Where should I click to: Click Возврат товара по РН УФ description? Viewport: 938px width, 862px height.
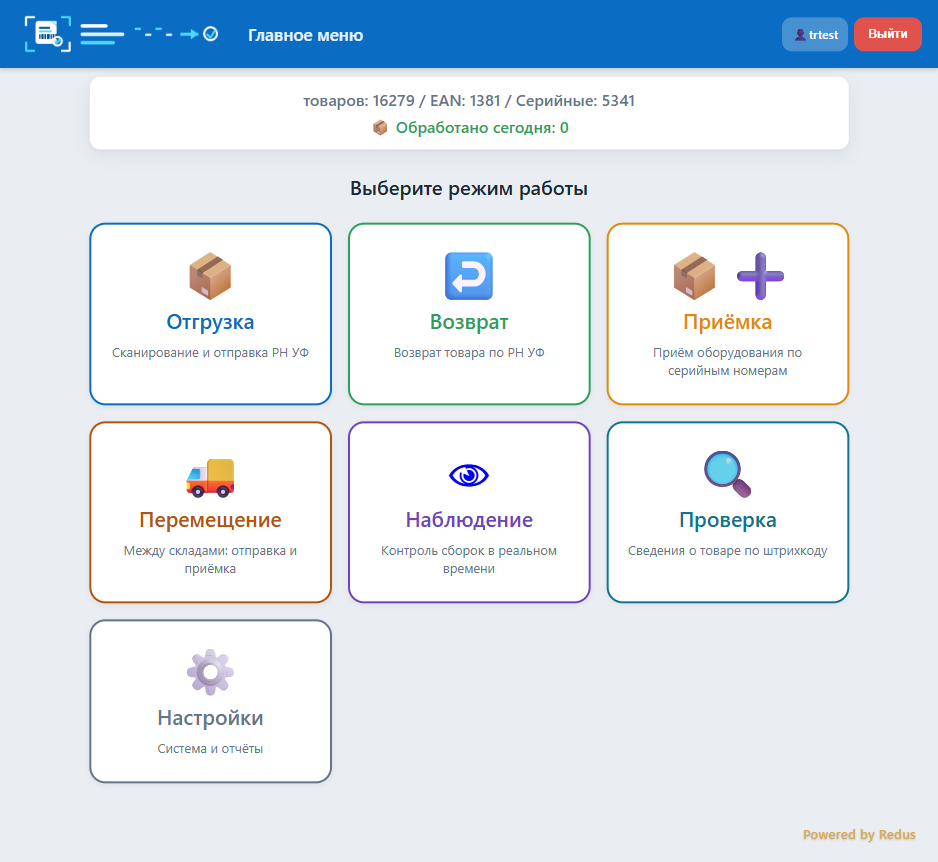(x=469, y=352)
